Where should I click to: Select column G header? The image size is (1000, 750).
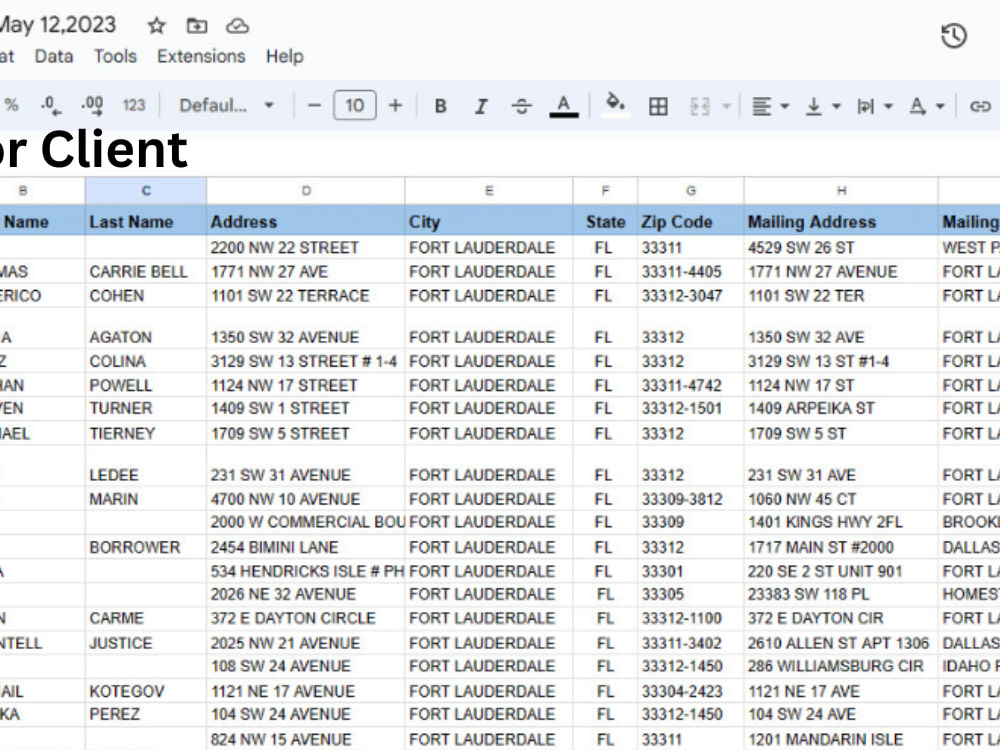pos(691,191)
